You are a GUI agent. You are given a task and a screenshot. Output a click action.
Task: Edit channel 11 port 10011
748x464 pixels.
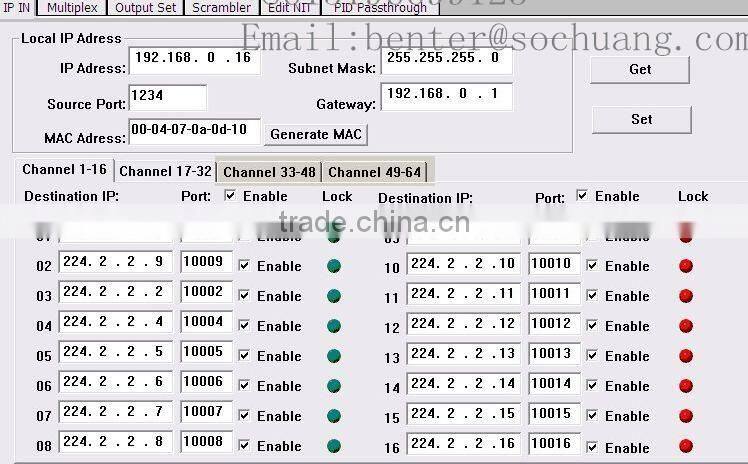click(554, 294)
